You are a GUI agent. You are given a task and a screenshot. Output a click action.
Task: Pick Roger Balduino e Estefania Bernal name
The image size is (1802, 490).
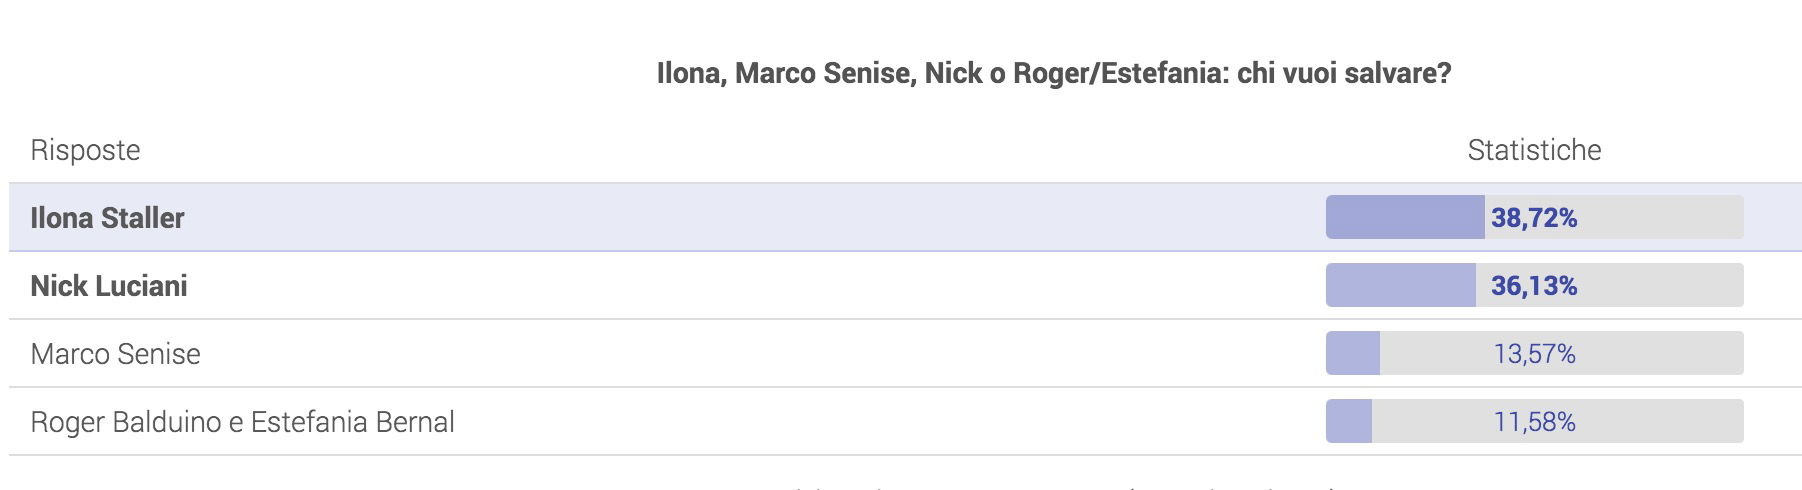point(242,422)
